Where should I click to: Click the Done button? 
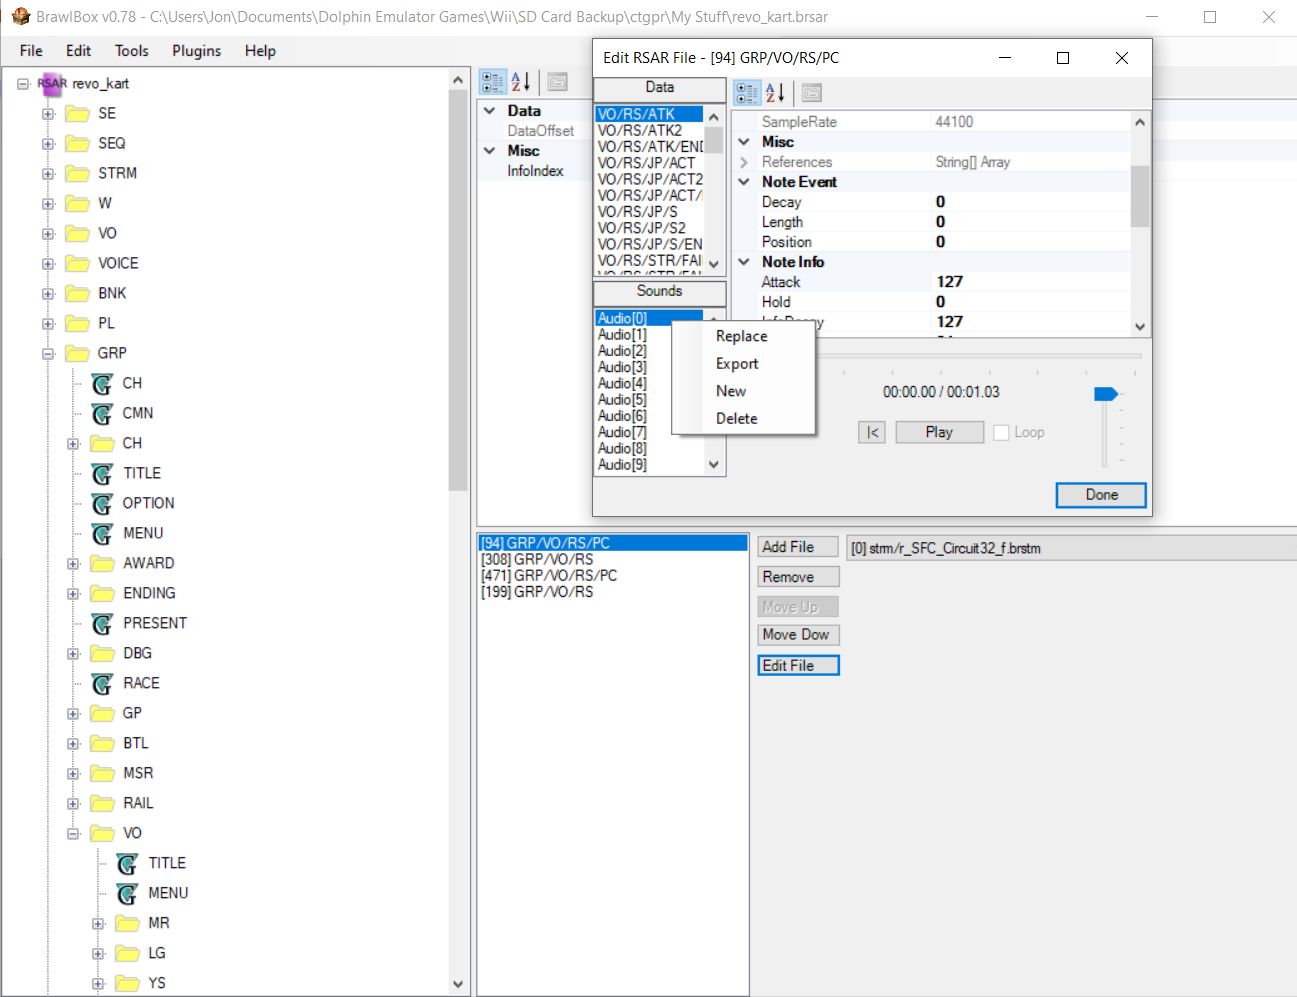coord(1101,495)
